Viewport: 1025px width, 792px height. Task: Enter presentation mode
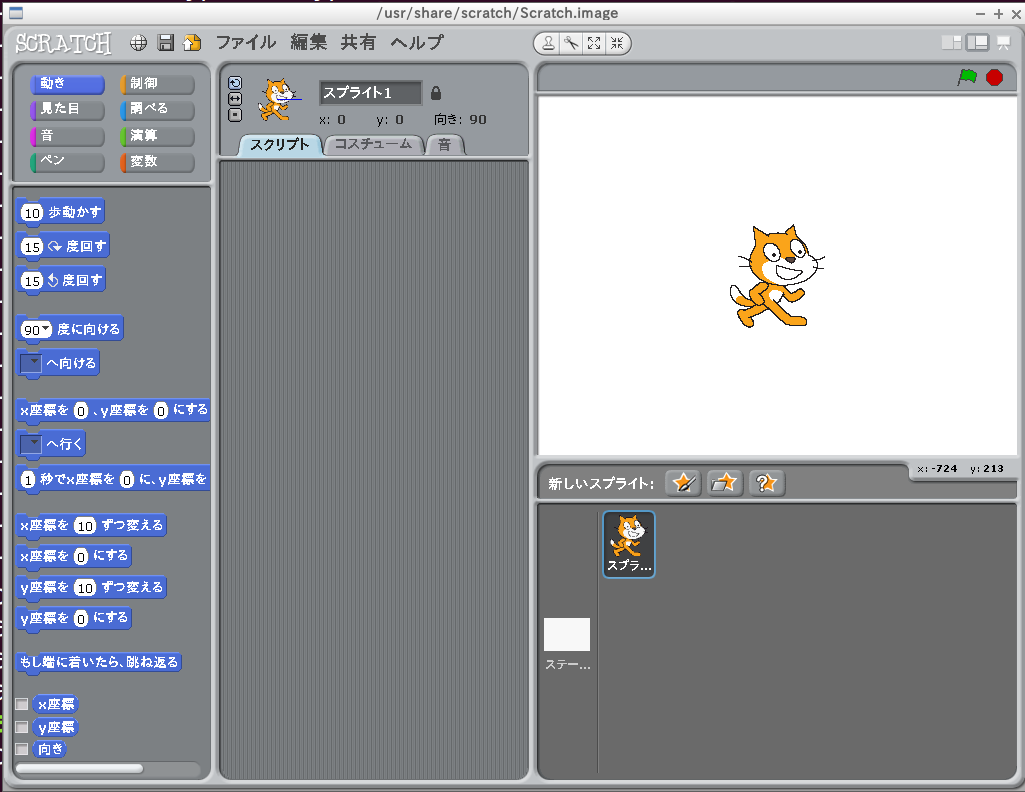pyautogui.click(x=1003, y=43)
